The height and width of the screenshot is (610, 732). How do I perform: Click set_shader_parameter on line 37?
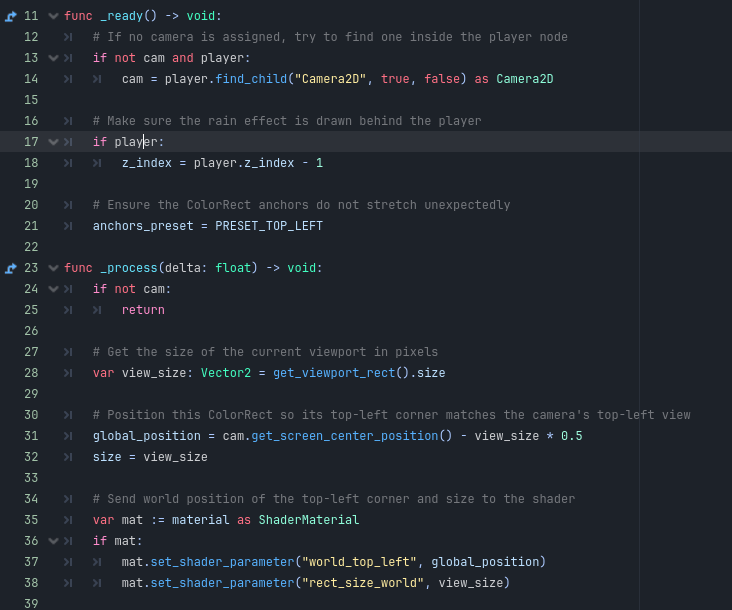223,562
